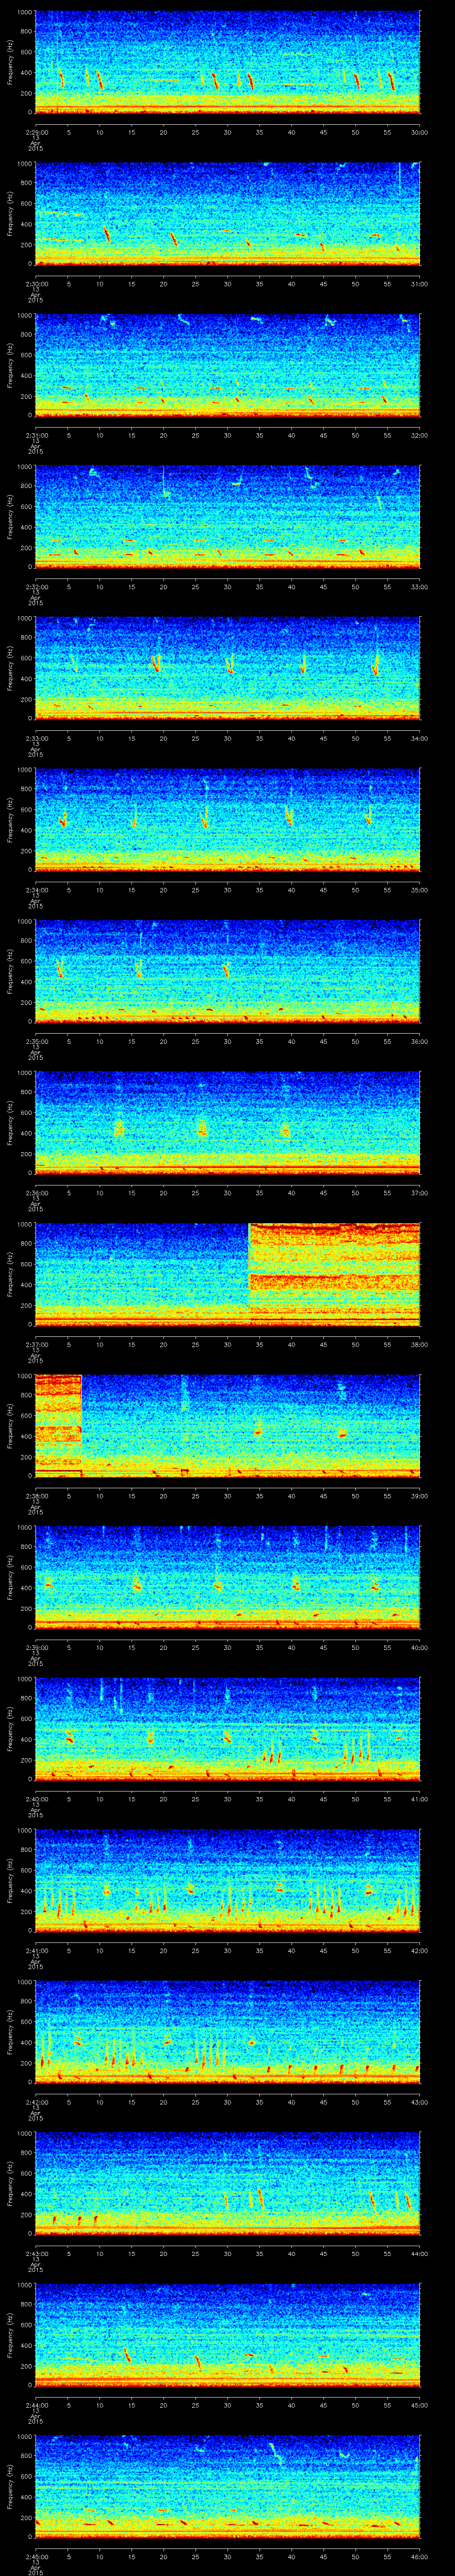
Task: Select the spectrogram plot beginning 2:38:00
Action: 227,1425
